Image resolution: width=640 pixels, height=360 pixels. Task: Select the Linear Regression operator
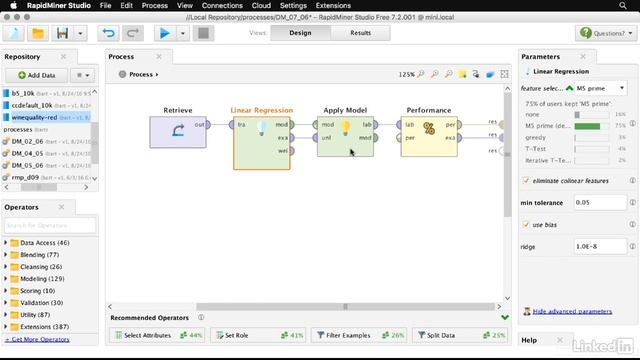click(262, 143)
